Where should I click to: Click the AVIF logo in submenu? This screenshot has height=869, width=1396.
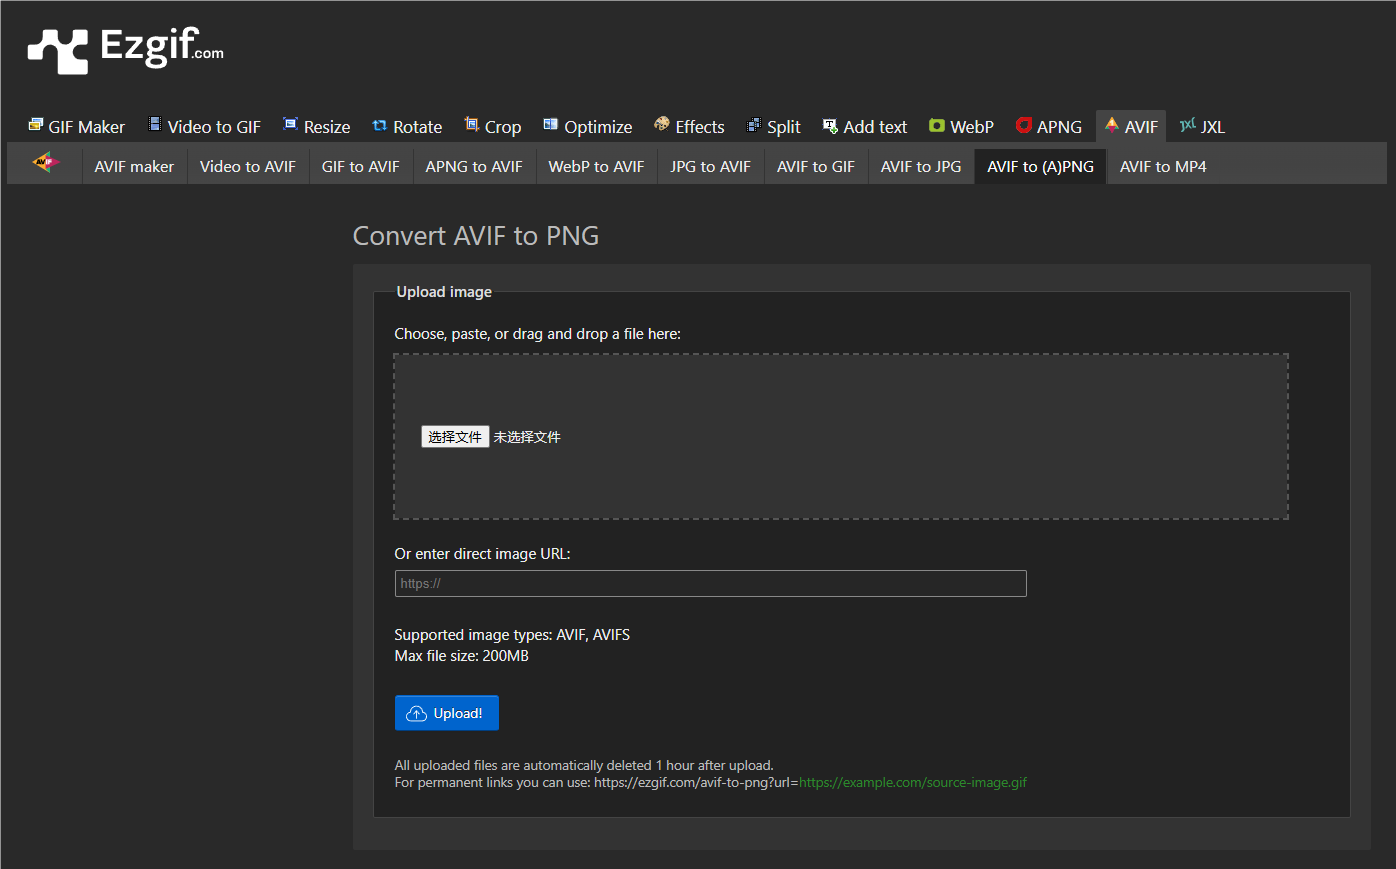coord(45,163)
